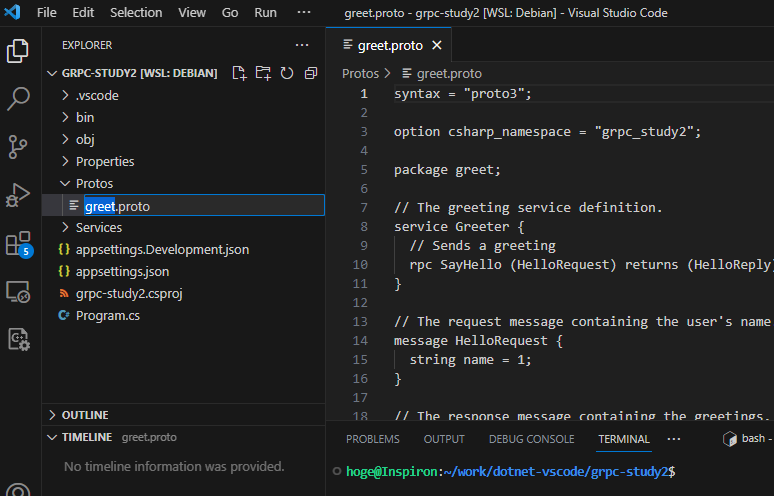Open Program.cs from the file tree

107,315
